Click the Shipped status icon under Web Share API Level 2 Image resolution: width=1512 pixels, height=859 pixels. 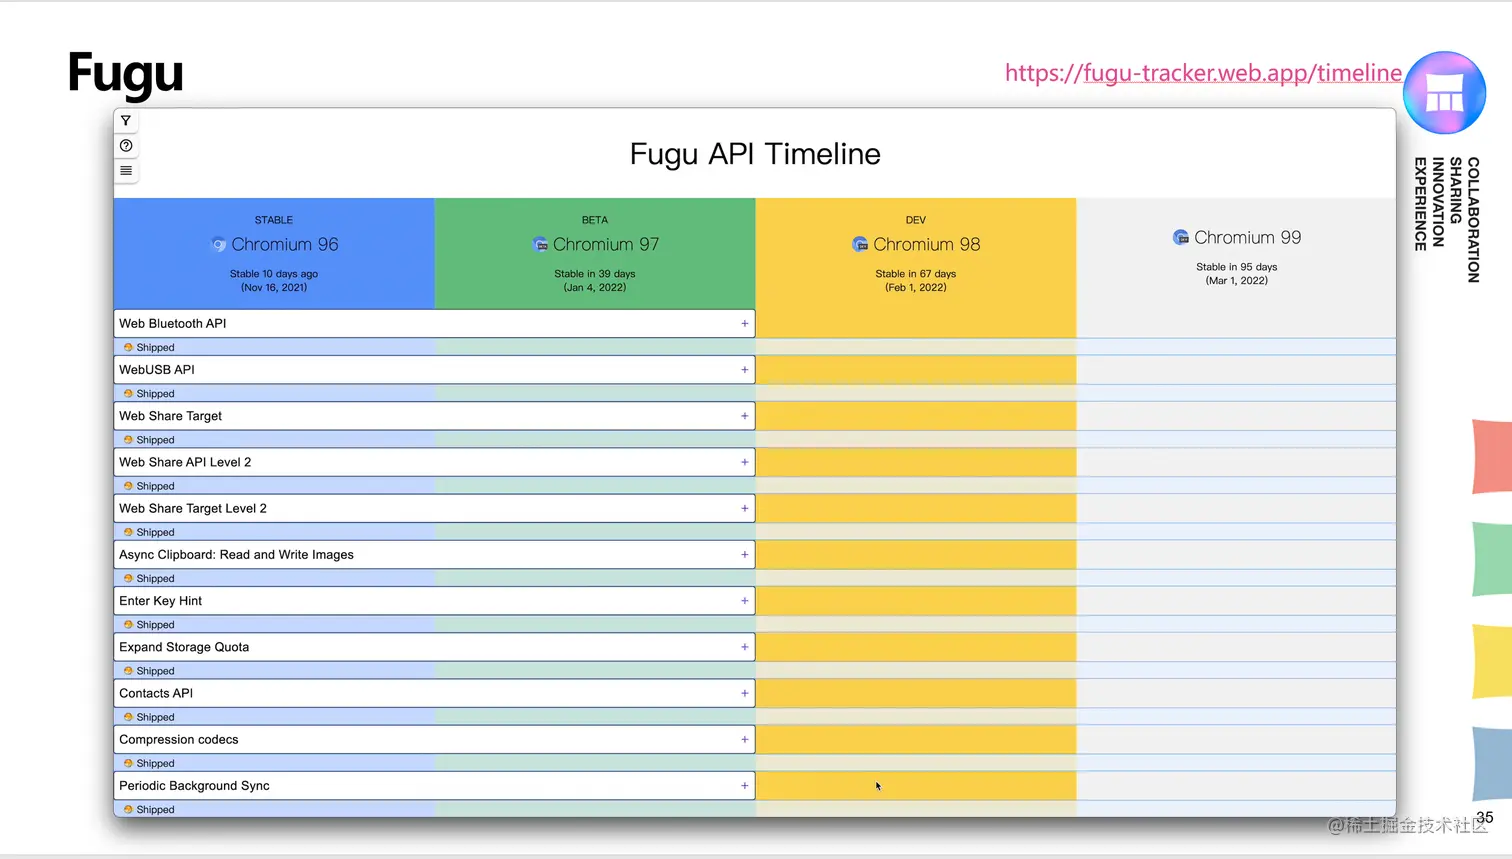[x=128, y=486]
